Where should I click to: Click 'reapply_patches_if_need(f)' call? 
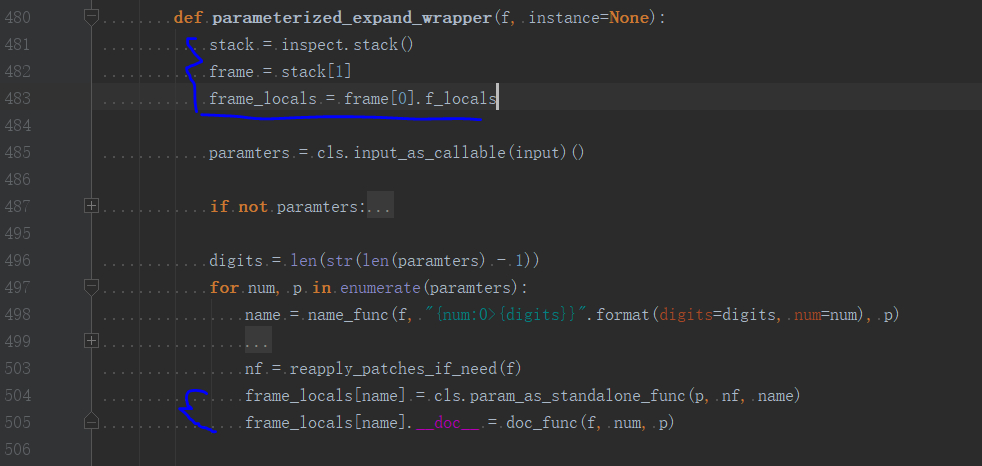tap(406, 368)
